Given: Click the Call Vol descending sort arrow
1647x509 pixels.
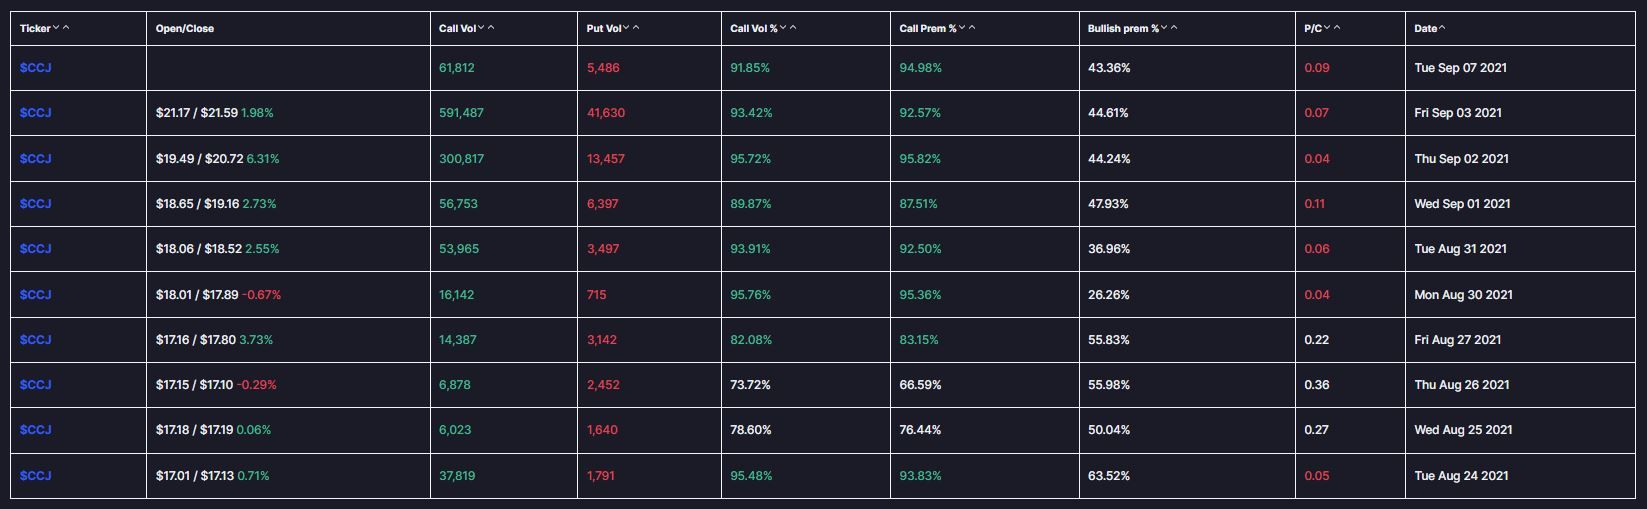Looking at the screenshot, I should coord(481,28).
